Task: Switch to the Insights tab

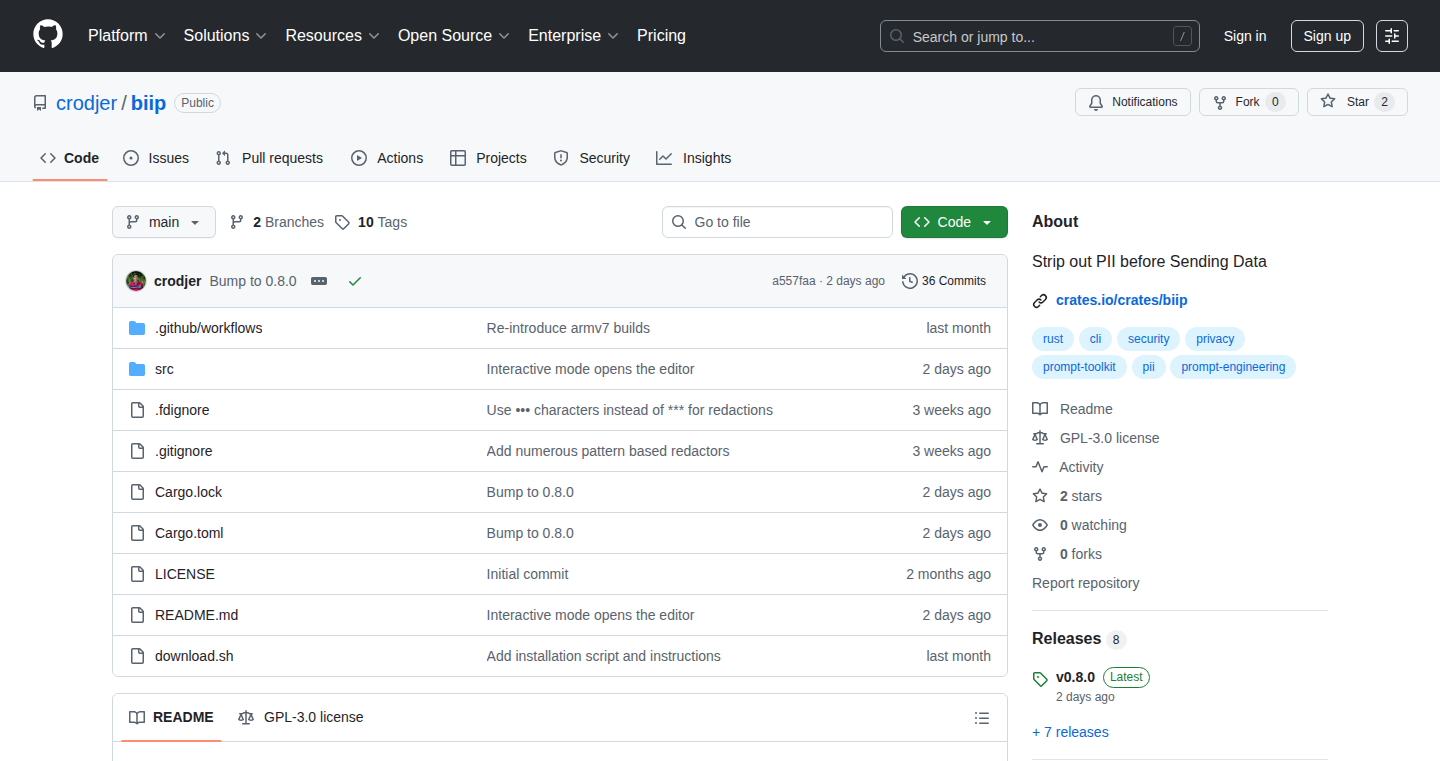Action: click(x=694, y=158)
